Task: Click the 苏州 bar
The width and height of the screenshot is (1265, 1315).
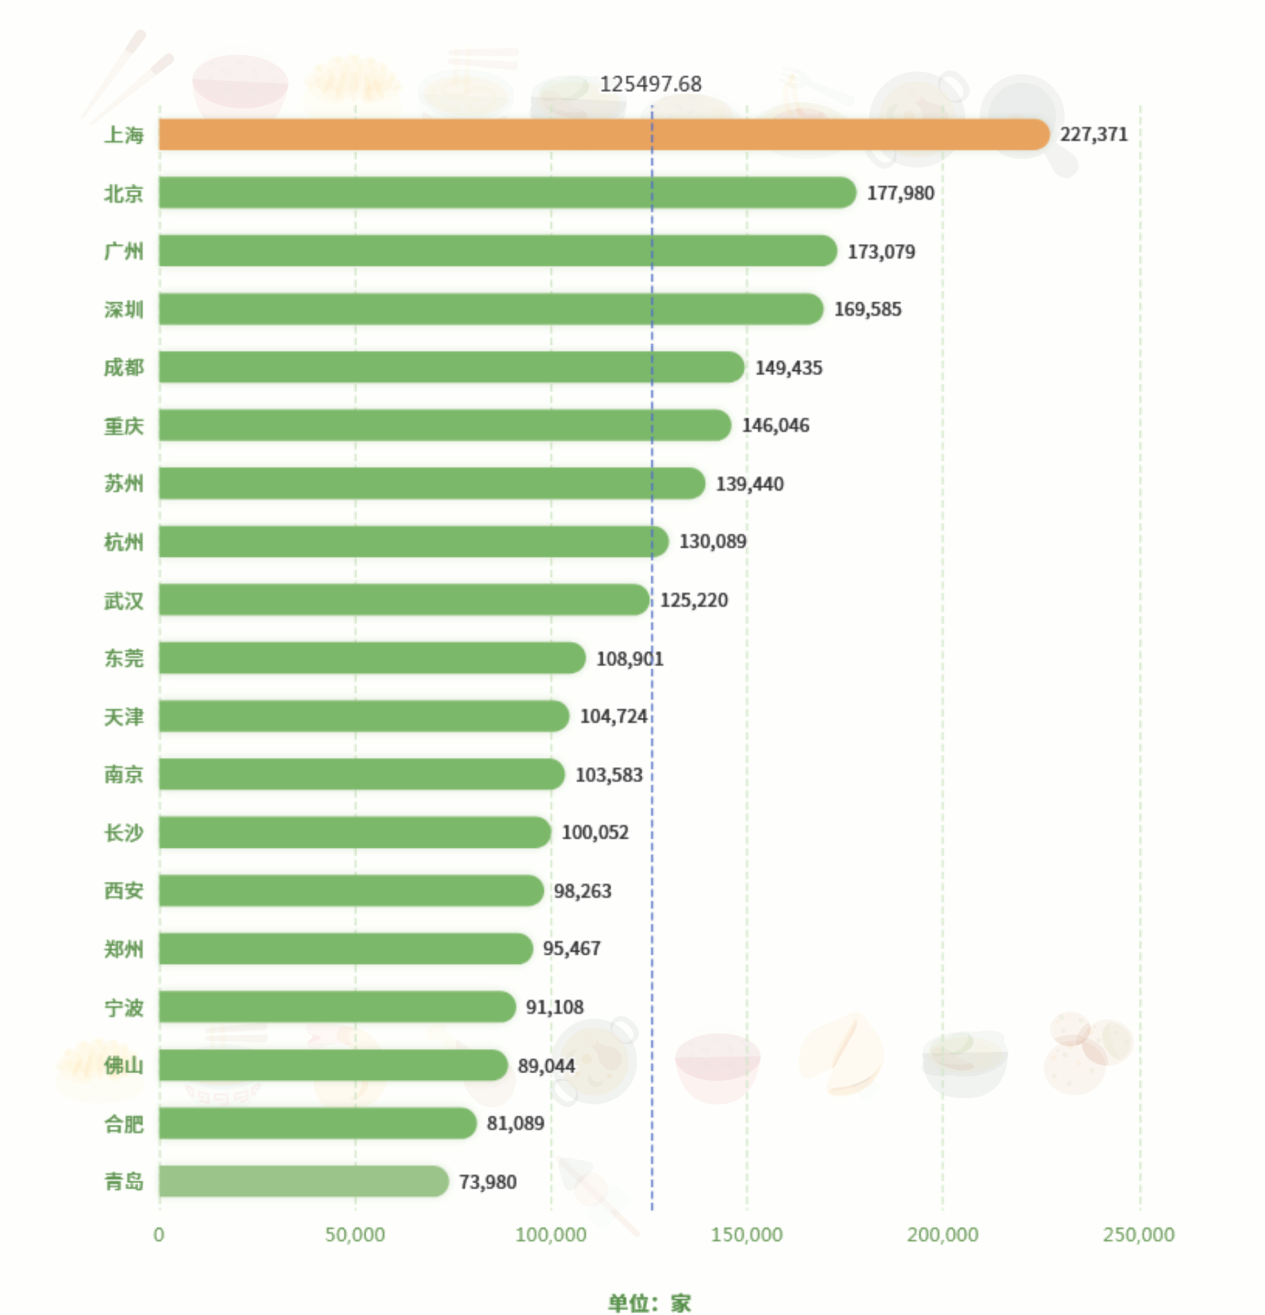Action: click(432, 483)
